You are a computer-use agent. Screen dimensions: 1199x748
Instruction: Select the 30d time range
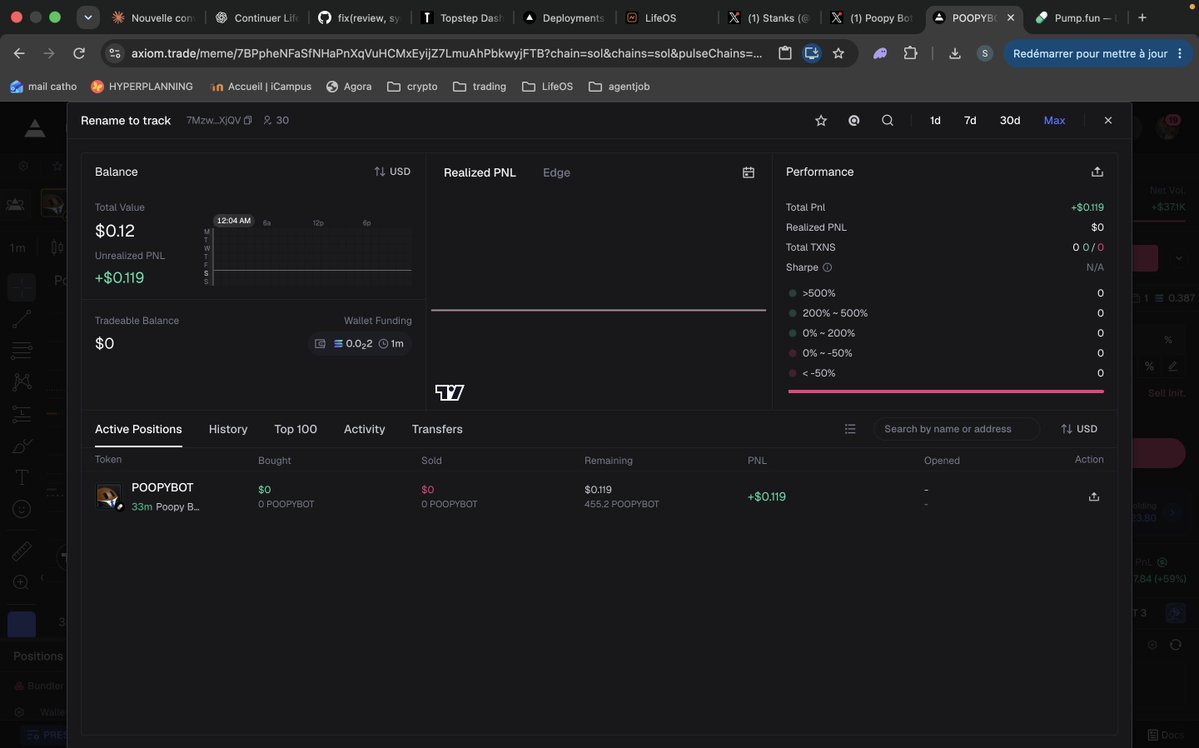(x=1009, y=121)
